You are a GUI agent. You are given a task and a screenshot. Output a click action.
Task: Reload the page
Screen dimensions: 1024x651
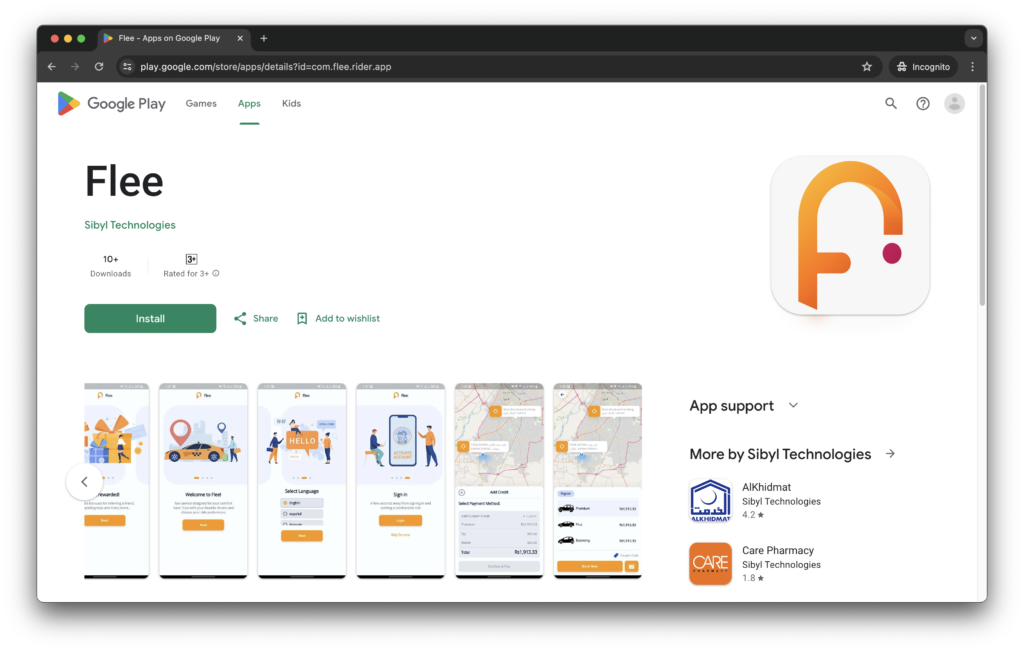[99, 67]
